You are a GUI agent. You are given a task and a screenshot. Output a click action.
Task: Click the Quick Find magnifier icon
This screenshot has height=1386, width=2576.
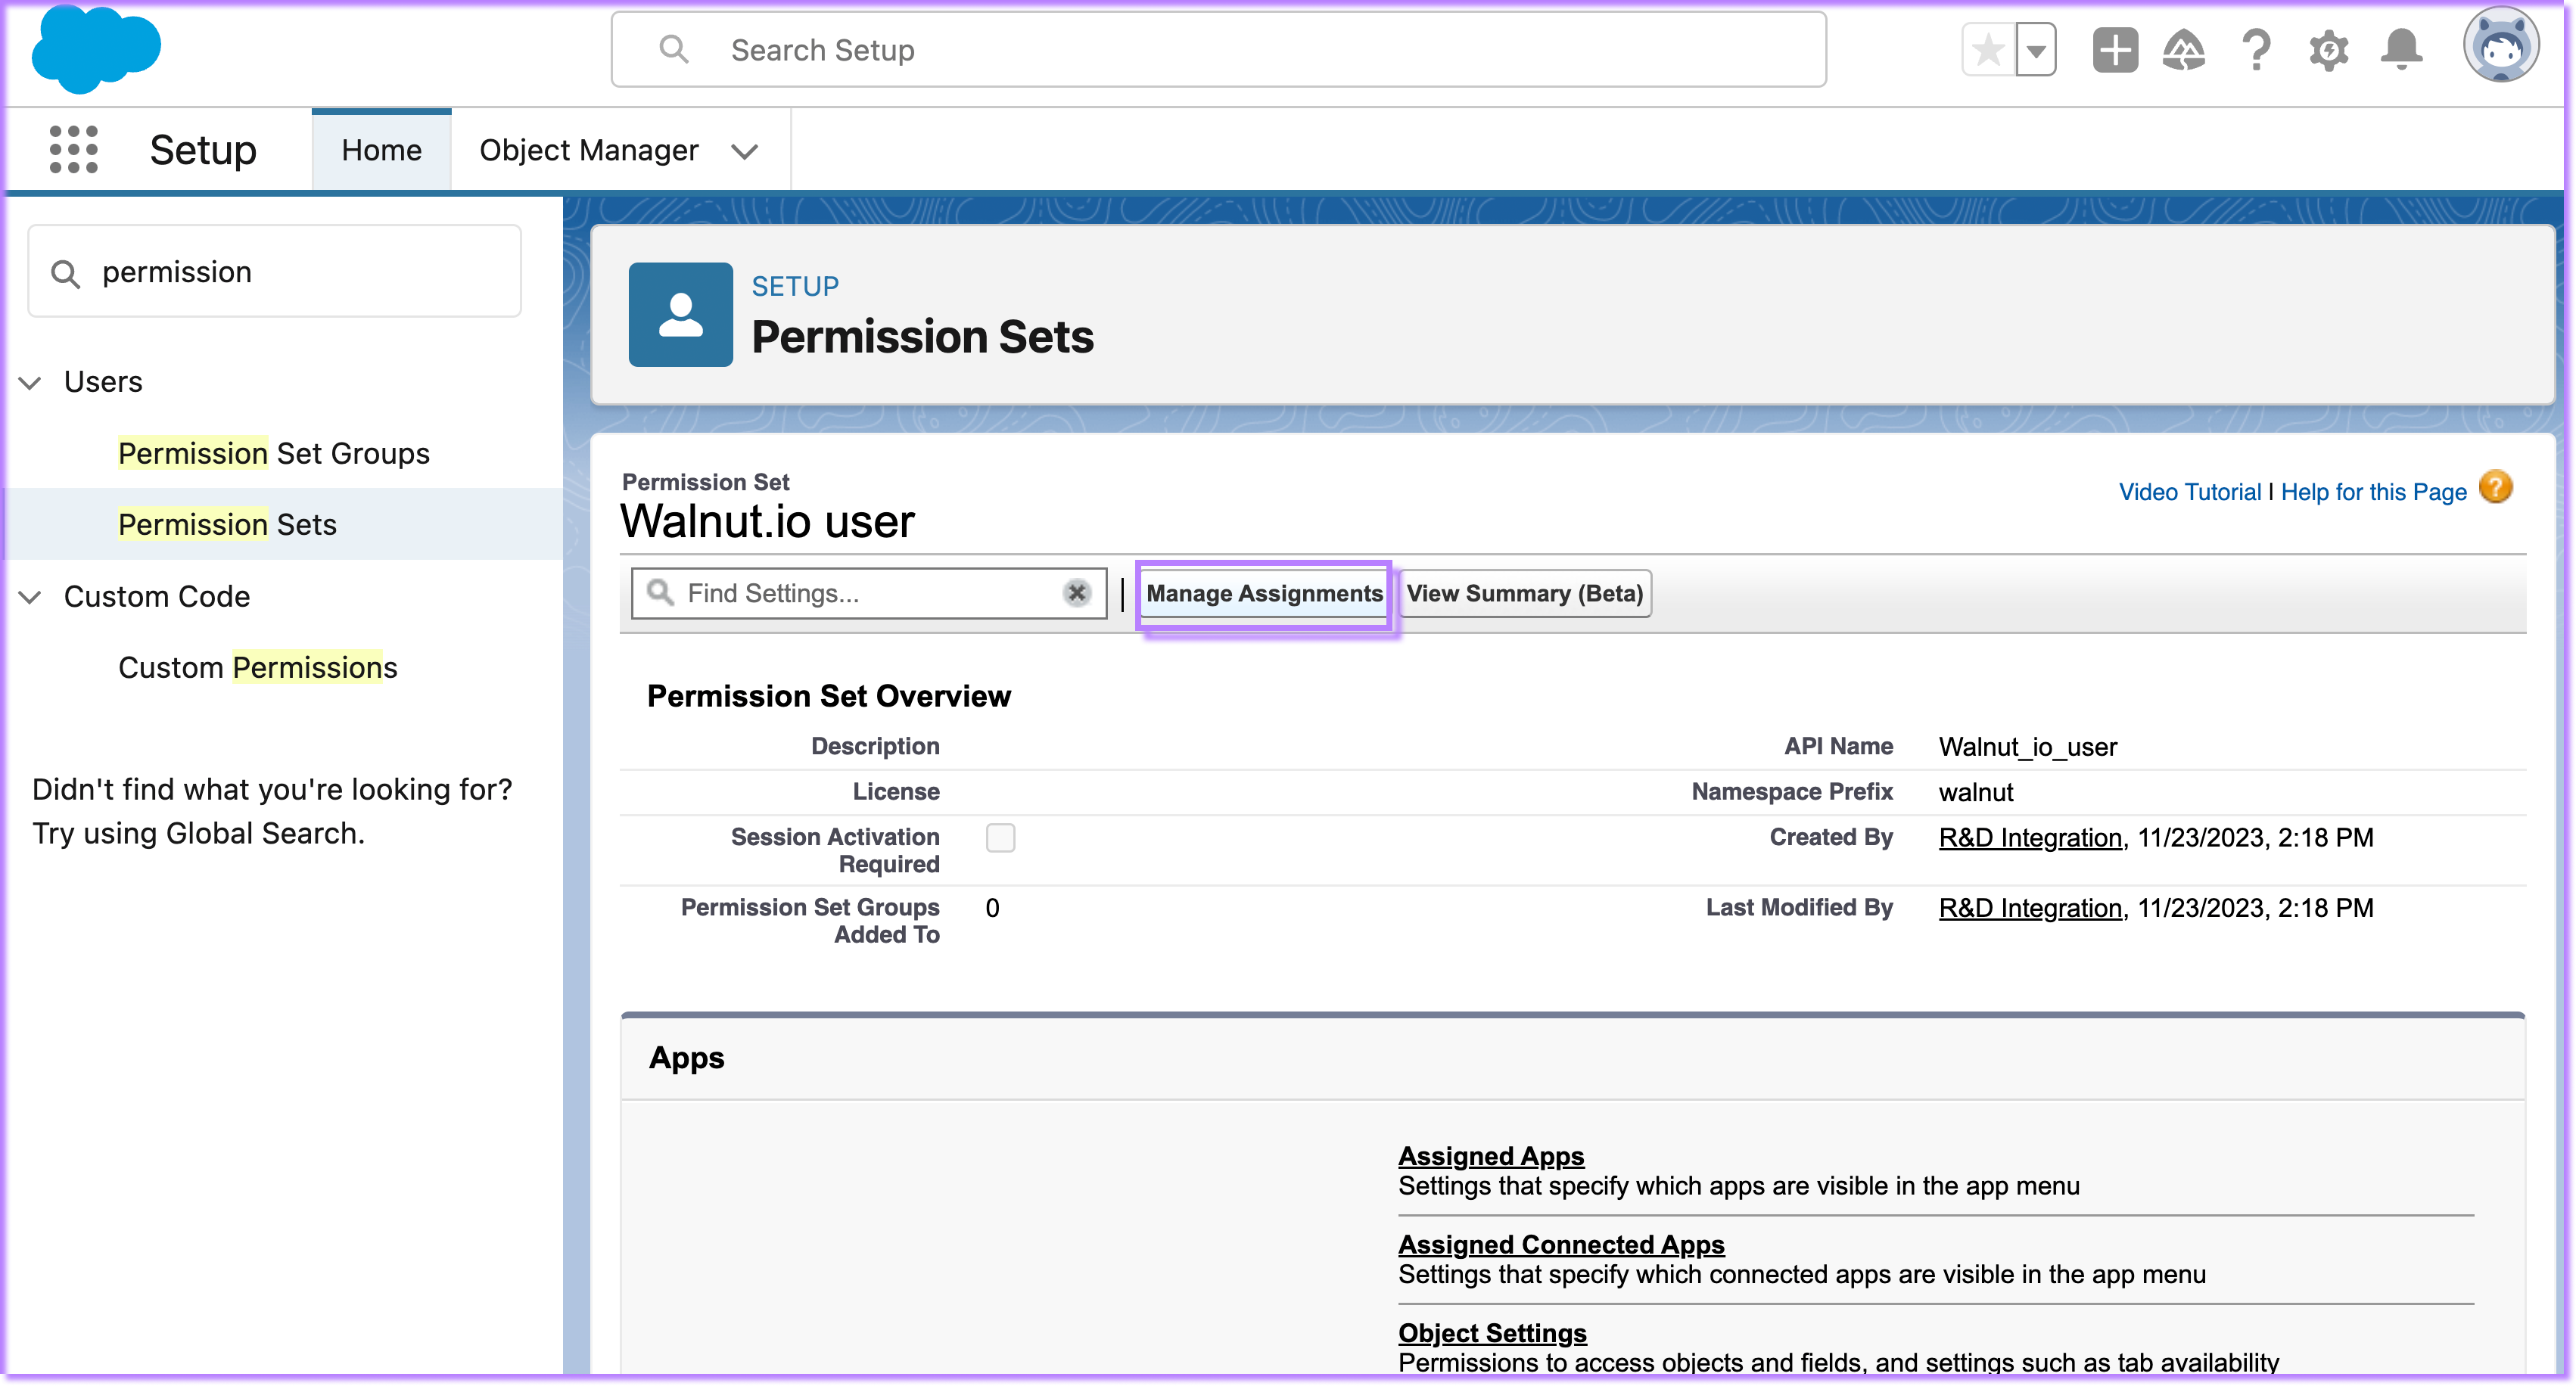coord(65,274)
